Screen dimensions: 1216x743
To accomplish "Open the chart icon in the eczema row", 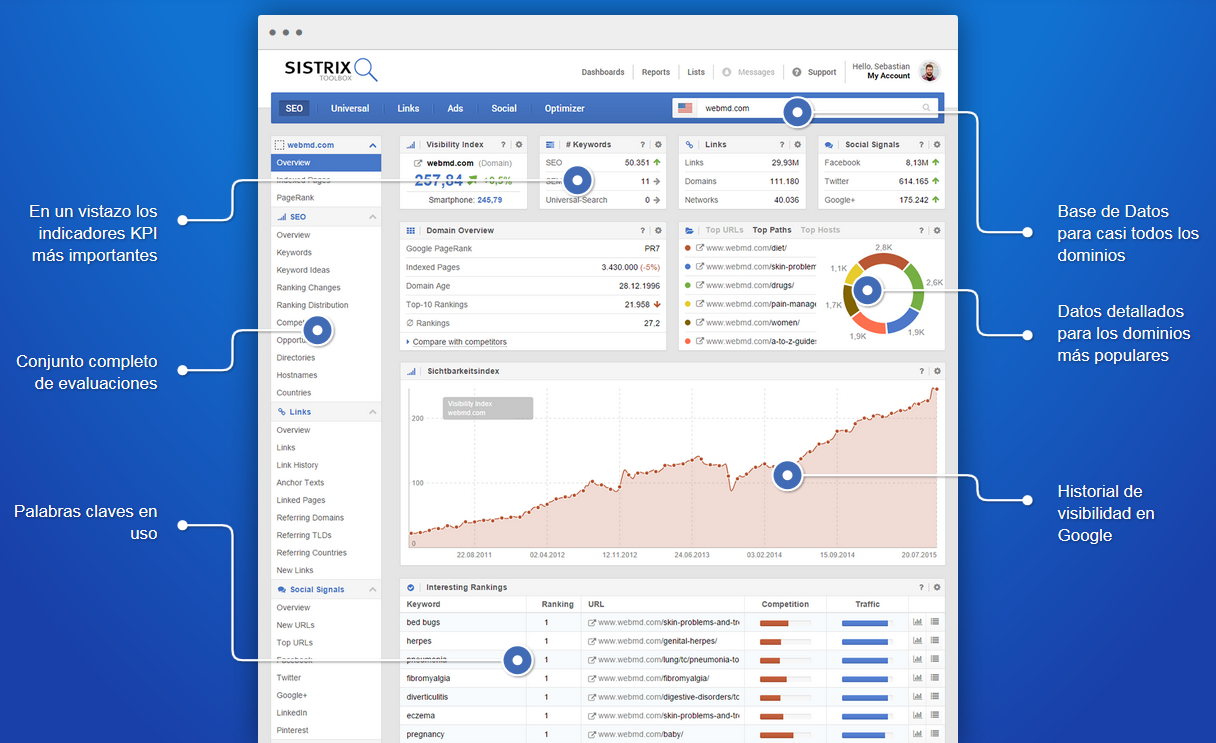I will [x=918, y=716].
